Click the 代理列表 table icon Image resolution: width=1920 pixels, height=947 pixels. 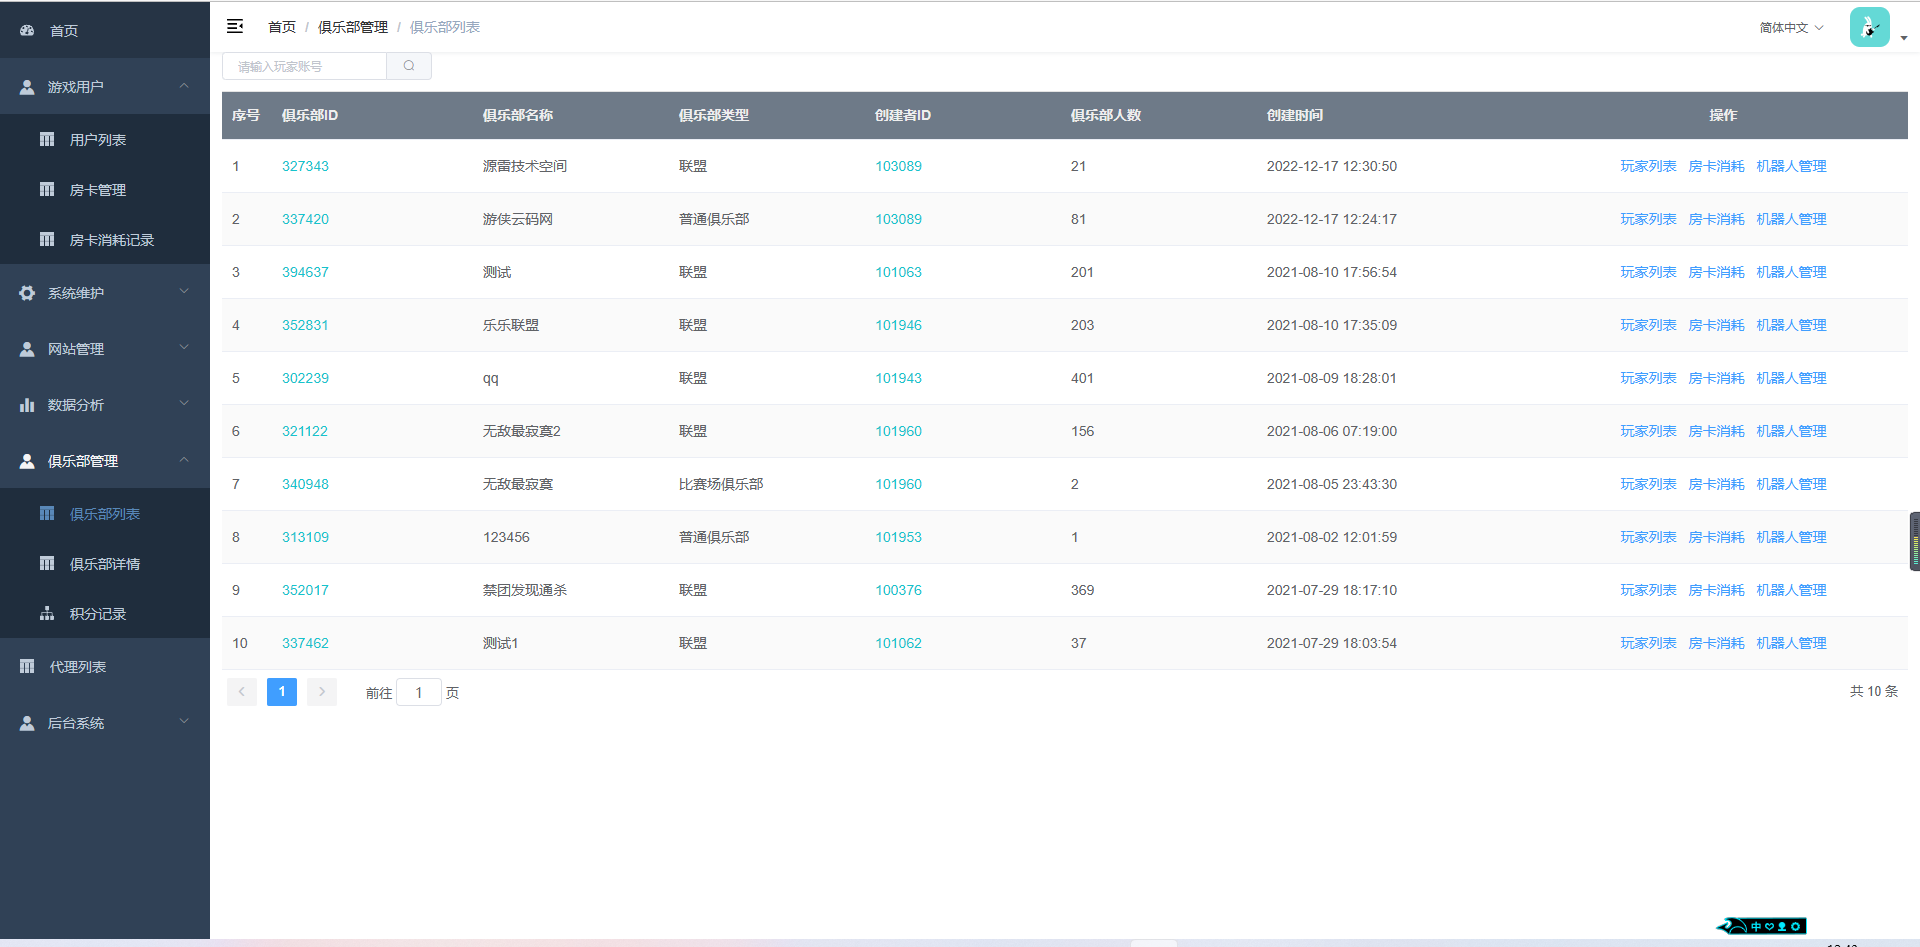27,666
